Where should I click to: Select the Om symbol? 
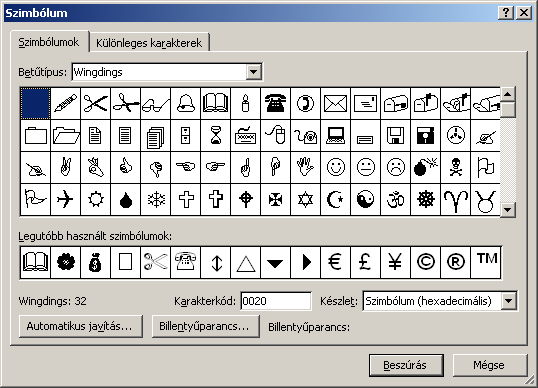(x=396, y=199)
